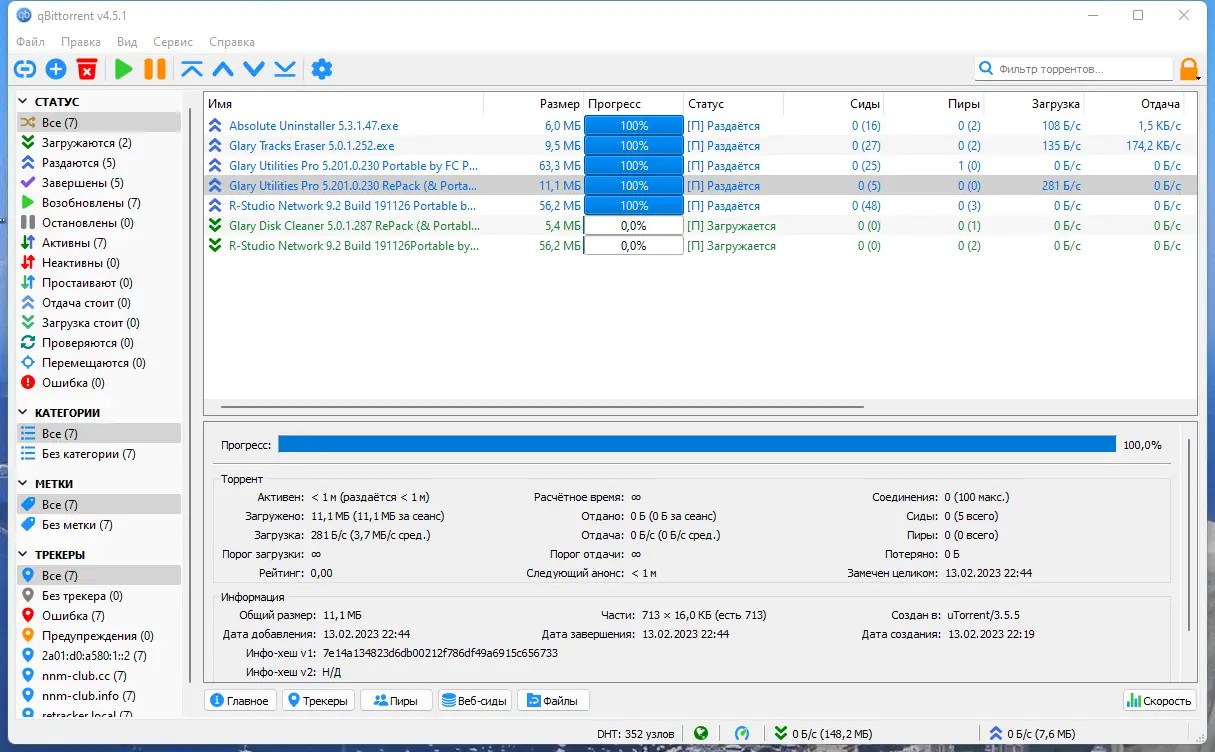
Task: Click the speedometer alternative speed limits icon
Action: coord(742,733)
